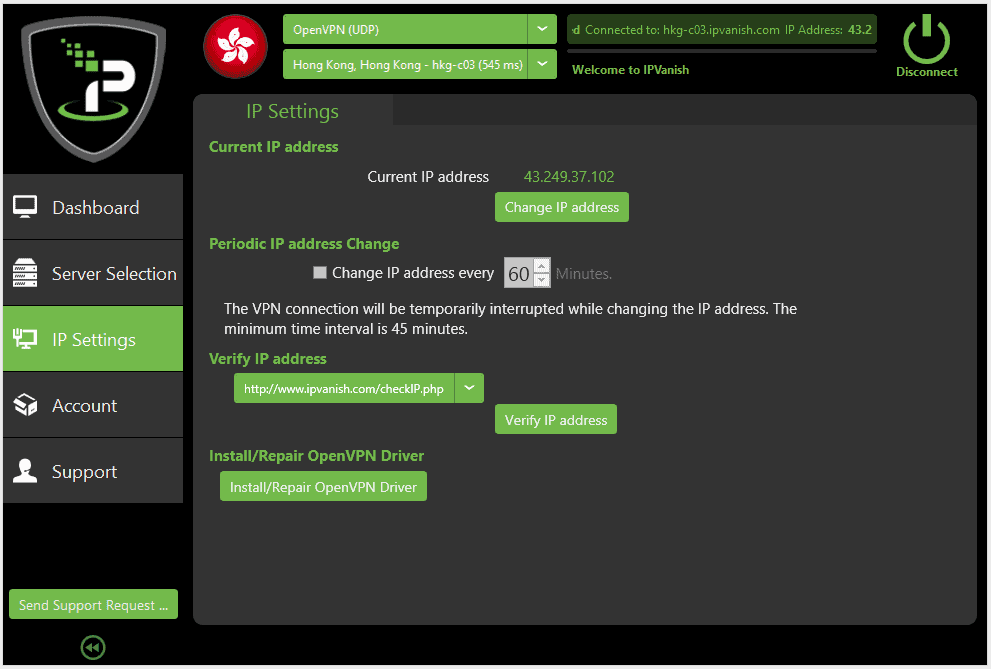Click the Dashboard monitor icon
The height and width of the screenshot is (669, 991).
[25, 207]
